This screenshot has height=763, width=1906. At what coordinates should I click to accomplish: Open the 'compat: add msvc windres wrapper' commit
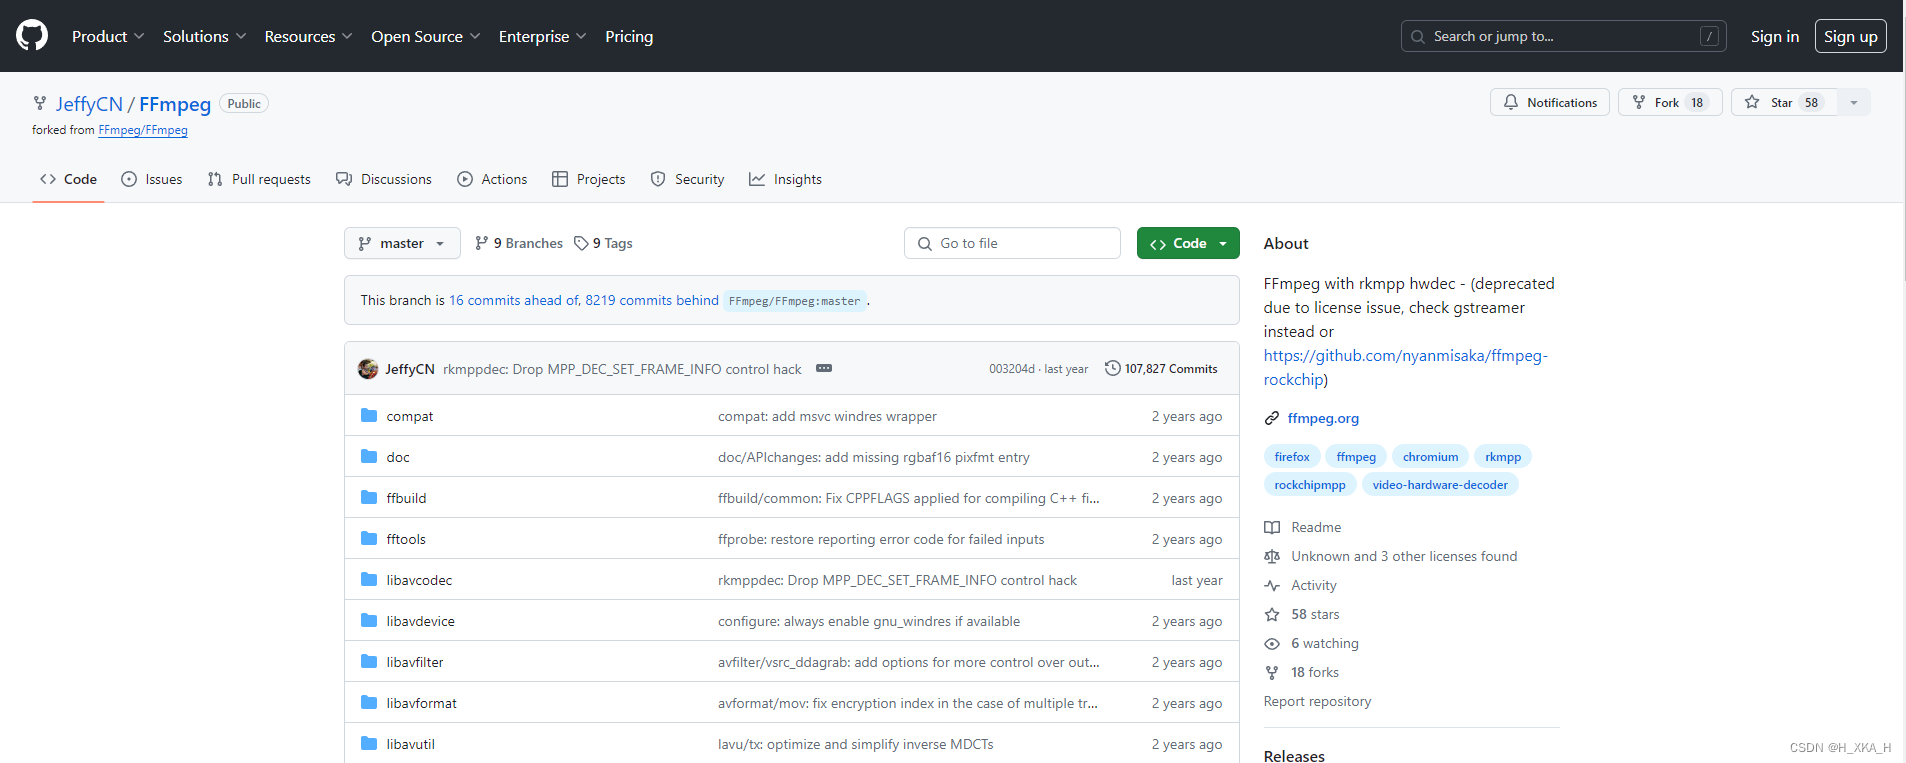[827, 416]
